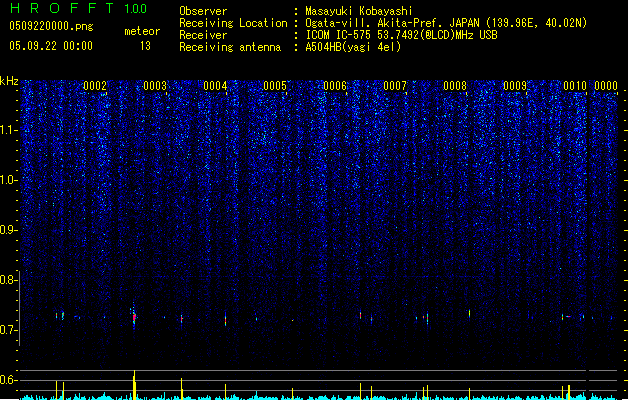Screen dimensions: 629x400
Task: Click the HROFFT 1.0.0 title text
Action: click(x=78, y=8)
